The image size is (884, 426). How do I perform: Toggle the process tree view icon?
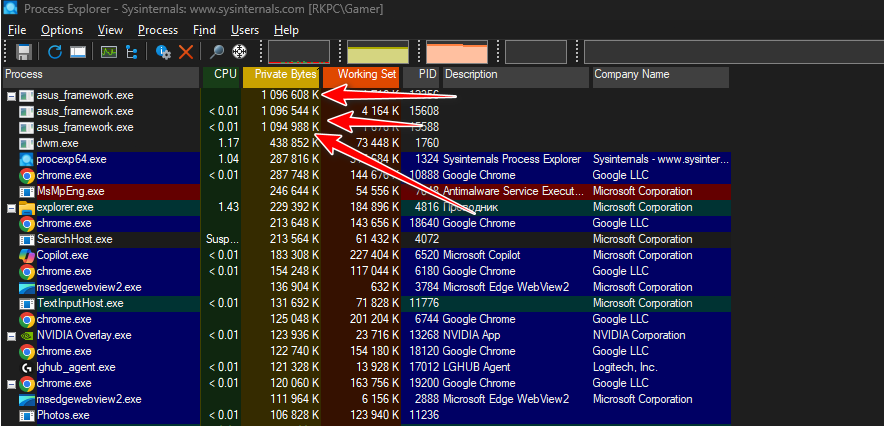pyautogui.click(x=131, y=52)
